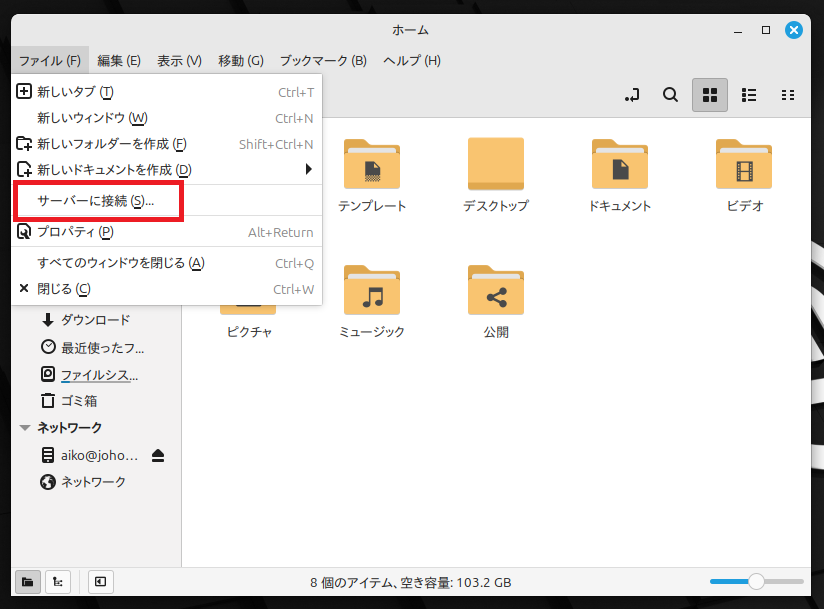Hide the sidebar using status bar button

click(x=100, y=581)
